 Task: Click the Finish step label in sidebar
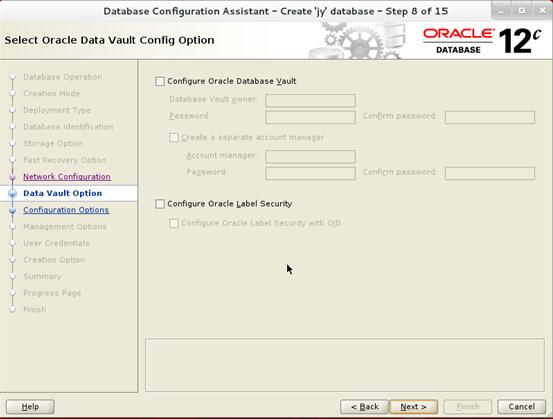(35, 309)
